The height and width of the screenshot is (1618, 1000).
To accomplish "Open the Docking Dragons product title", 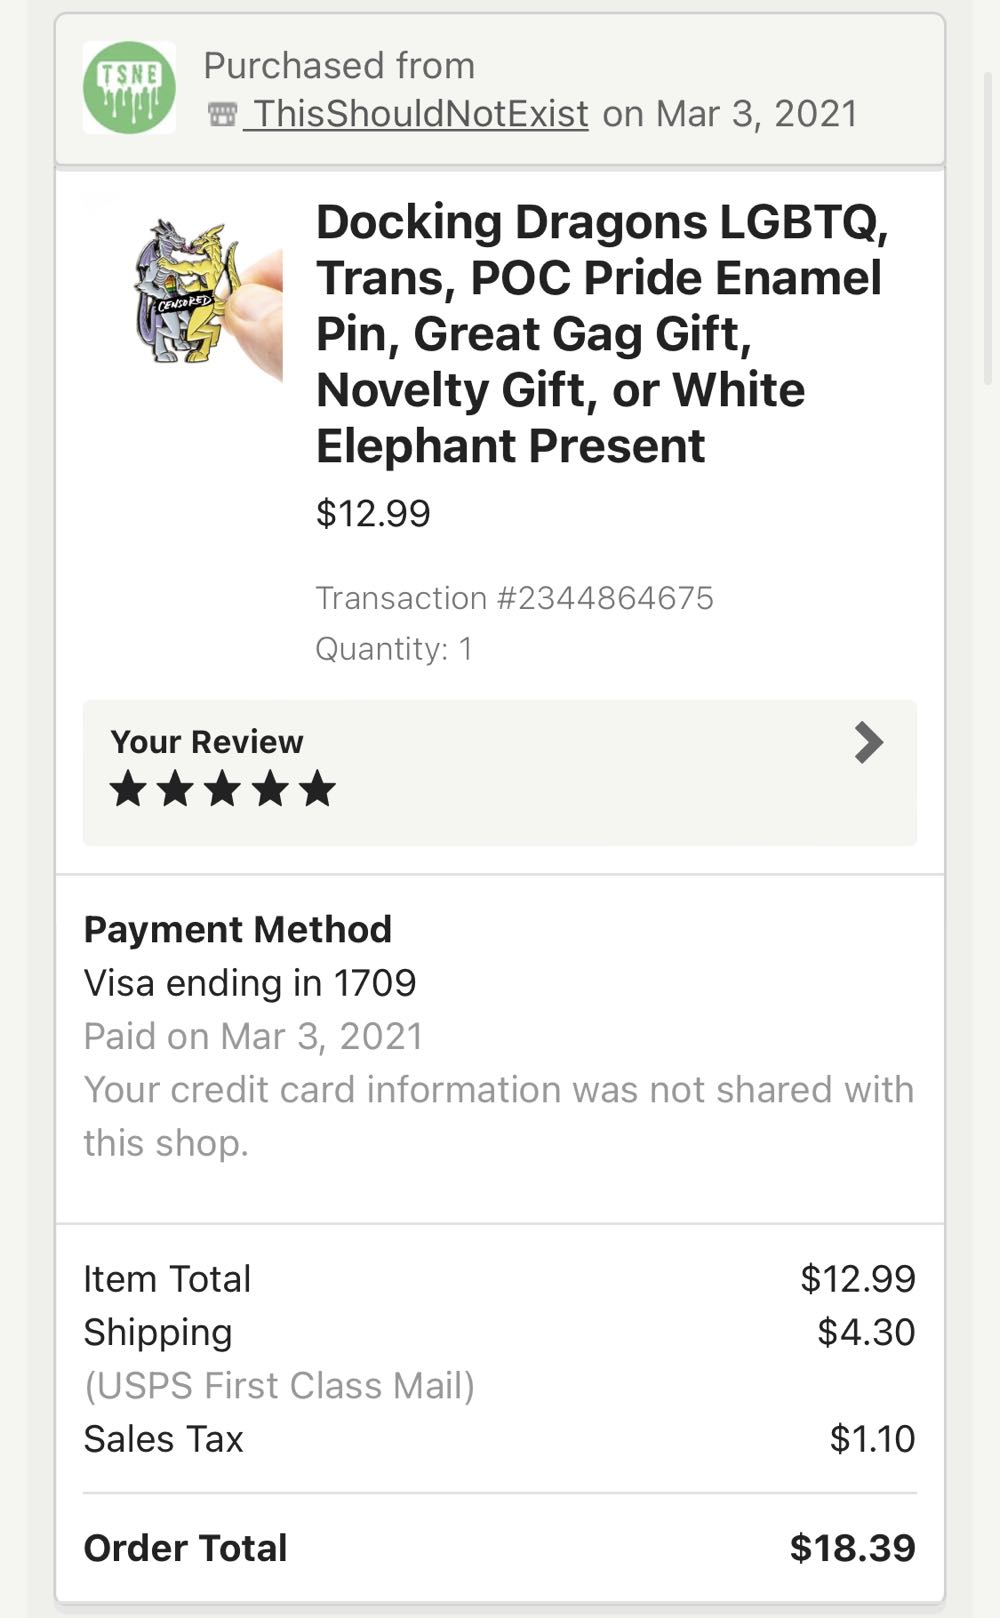I will (601, 333).
